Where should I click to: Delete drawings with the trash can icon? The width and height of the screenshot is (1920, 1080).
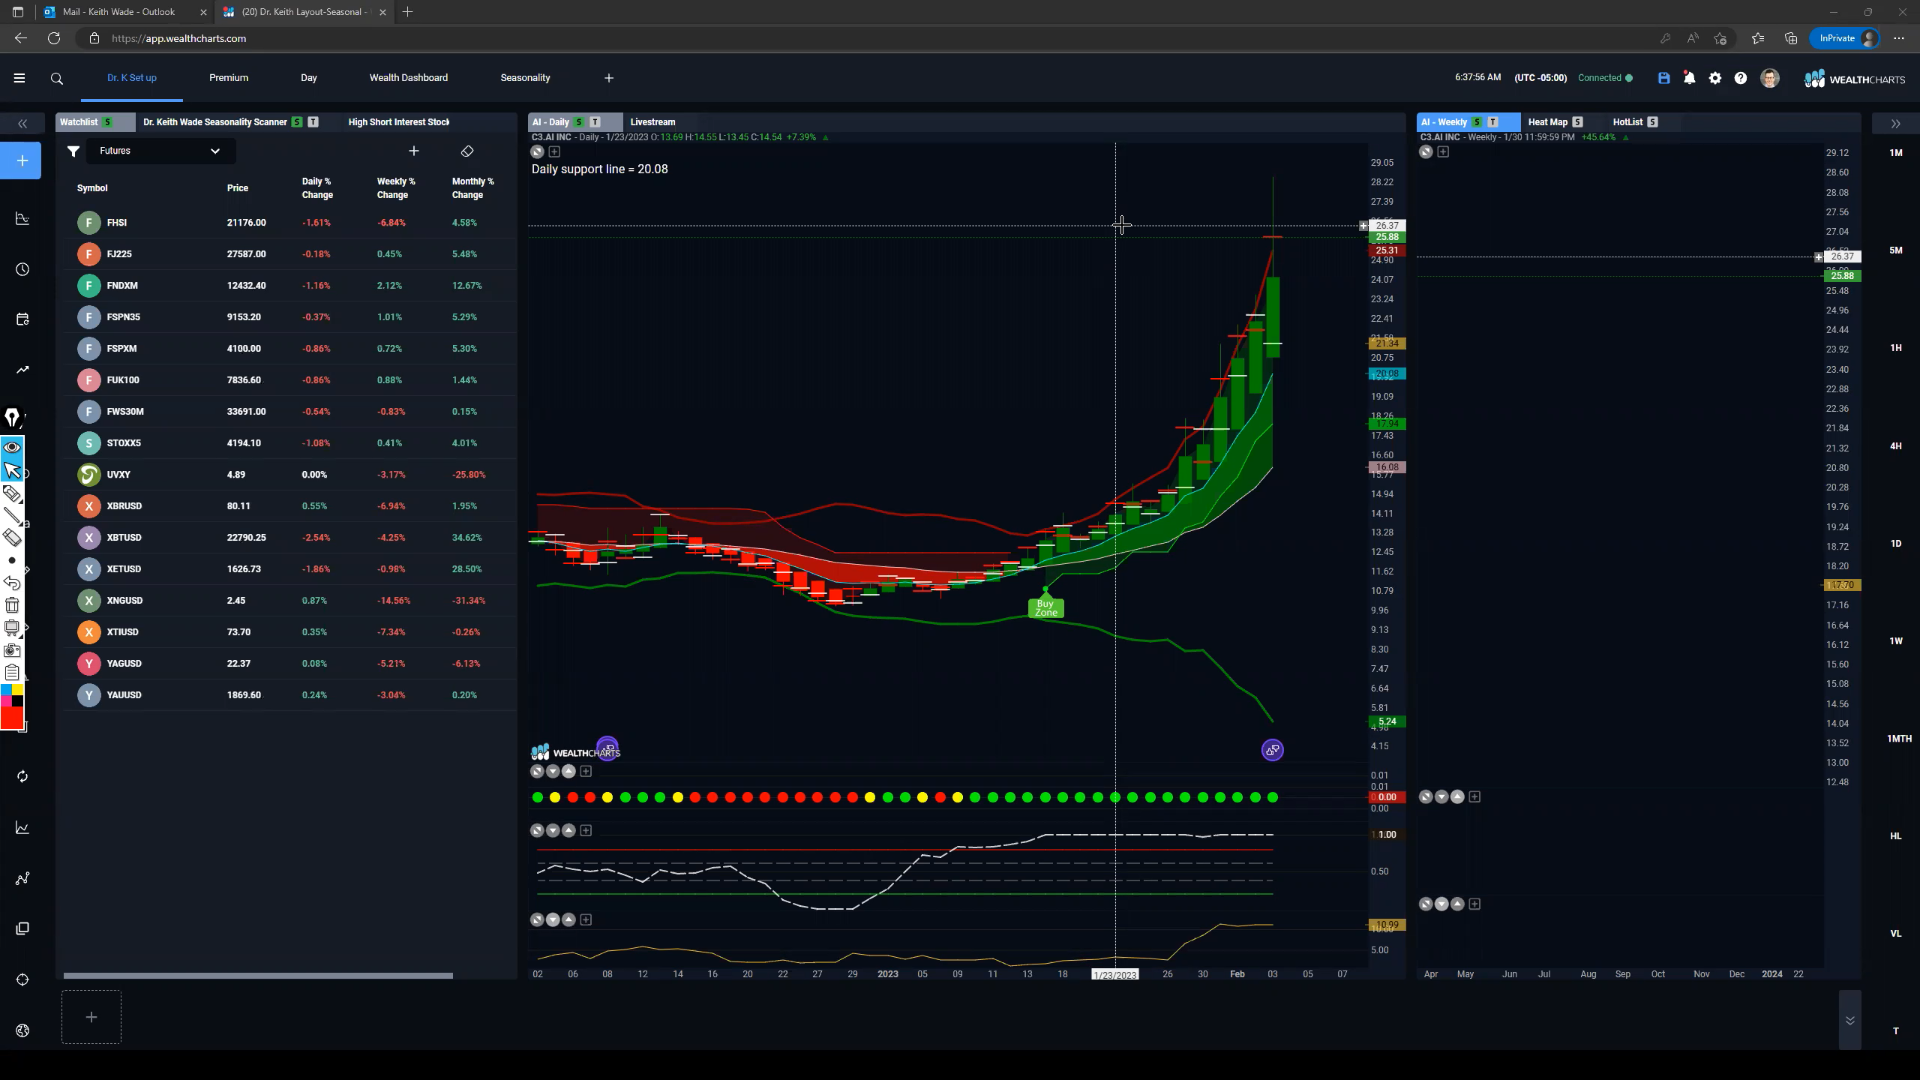(x=12, y=605)
